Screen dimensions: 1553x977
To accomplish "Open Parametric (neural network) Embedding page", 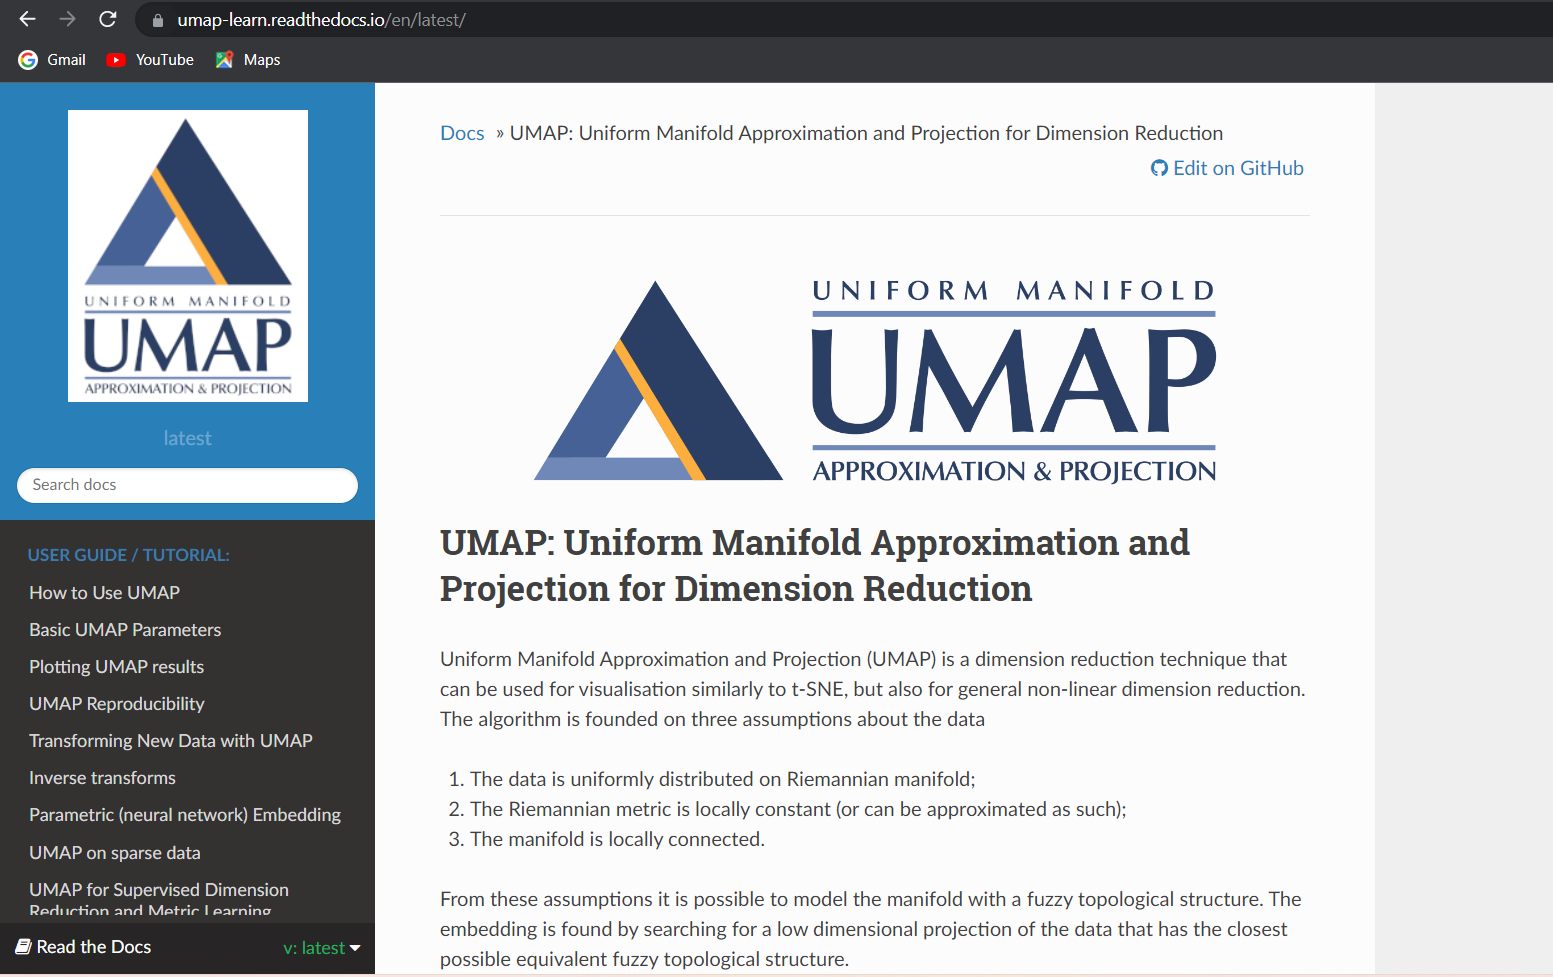I will (185, 815).
